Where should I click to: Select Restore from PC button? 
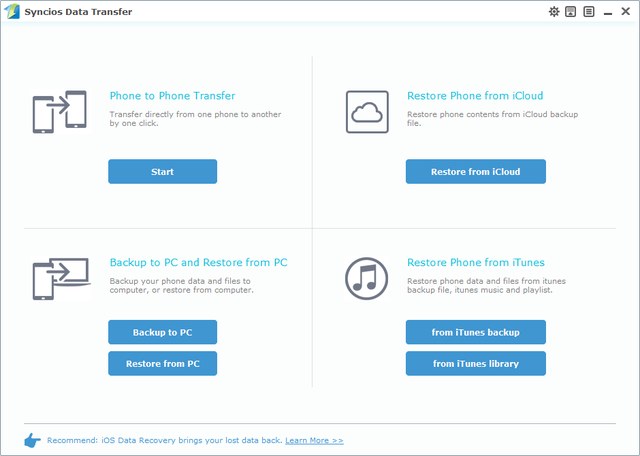pyautogui.click(x=162, y=363)
